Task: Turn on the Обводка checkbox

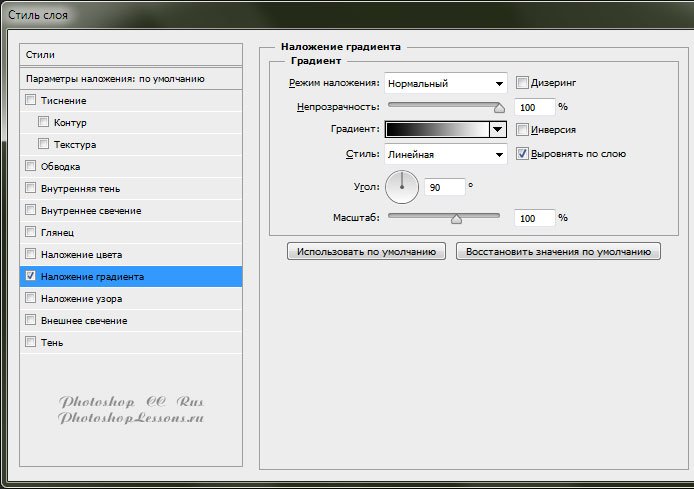Action: 30,166
